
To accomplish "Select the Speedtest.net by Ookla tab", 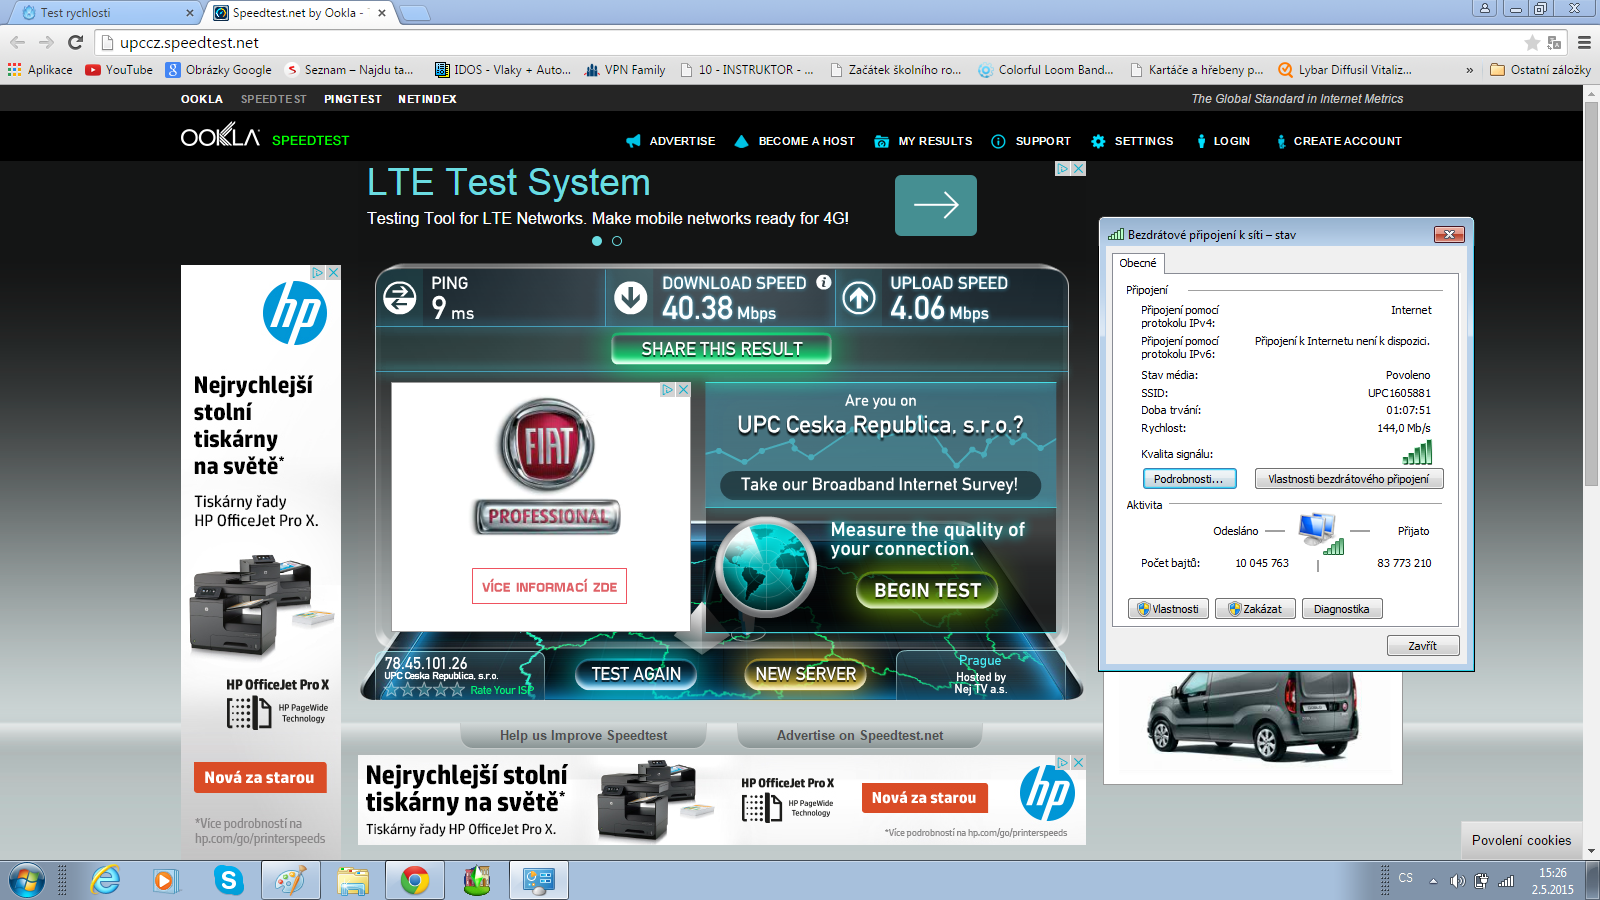I will click(300, 13).
